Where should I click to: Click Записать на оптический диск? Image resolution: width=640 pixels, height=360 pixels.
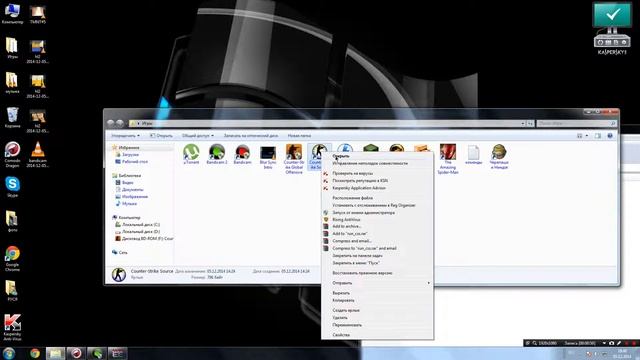(x=251, y=136)
